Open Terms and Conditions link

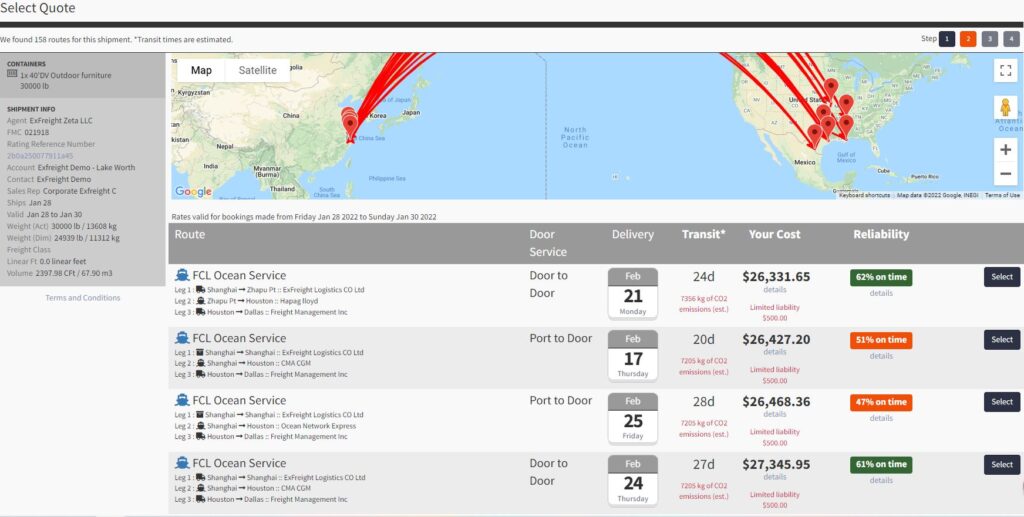pos(83,298)
